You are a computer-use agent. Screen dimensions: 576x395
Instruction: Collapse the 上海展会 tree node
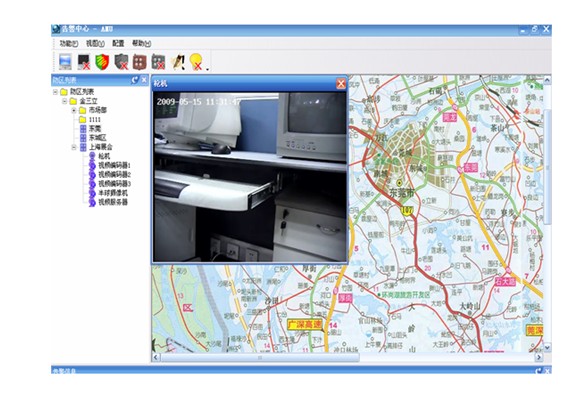(74, 147)
